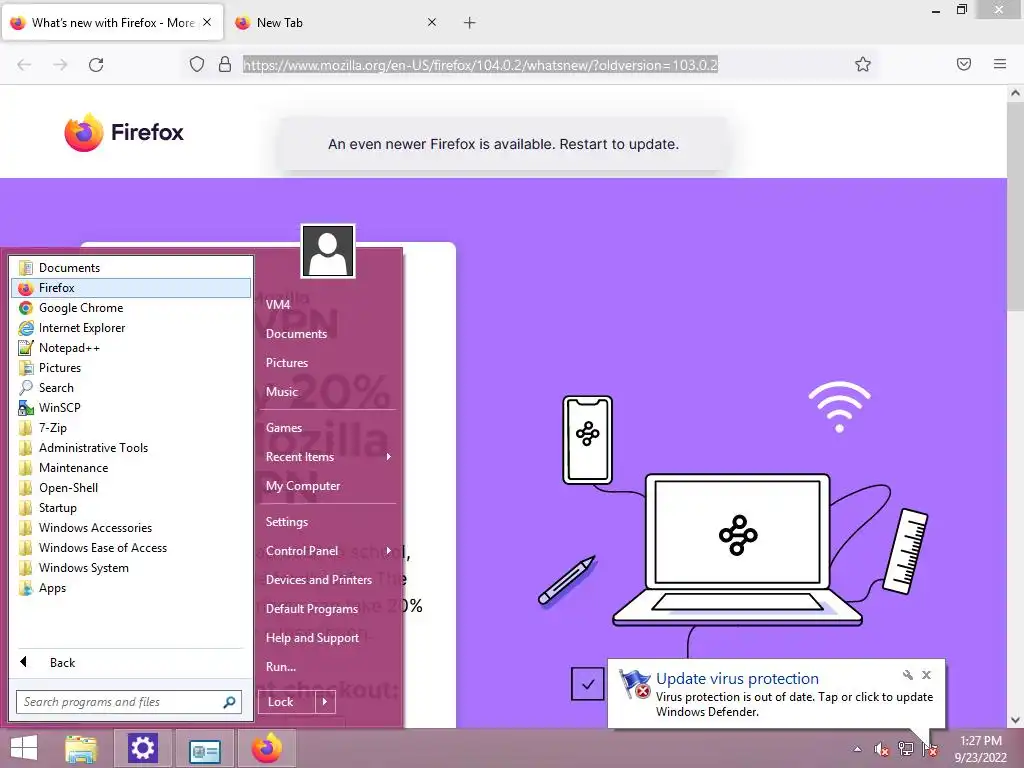Expand the Control Panel submenu
This screenshot has width=1024, height=768.
click(328, 551)
